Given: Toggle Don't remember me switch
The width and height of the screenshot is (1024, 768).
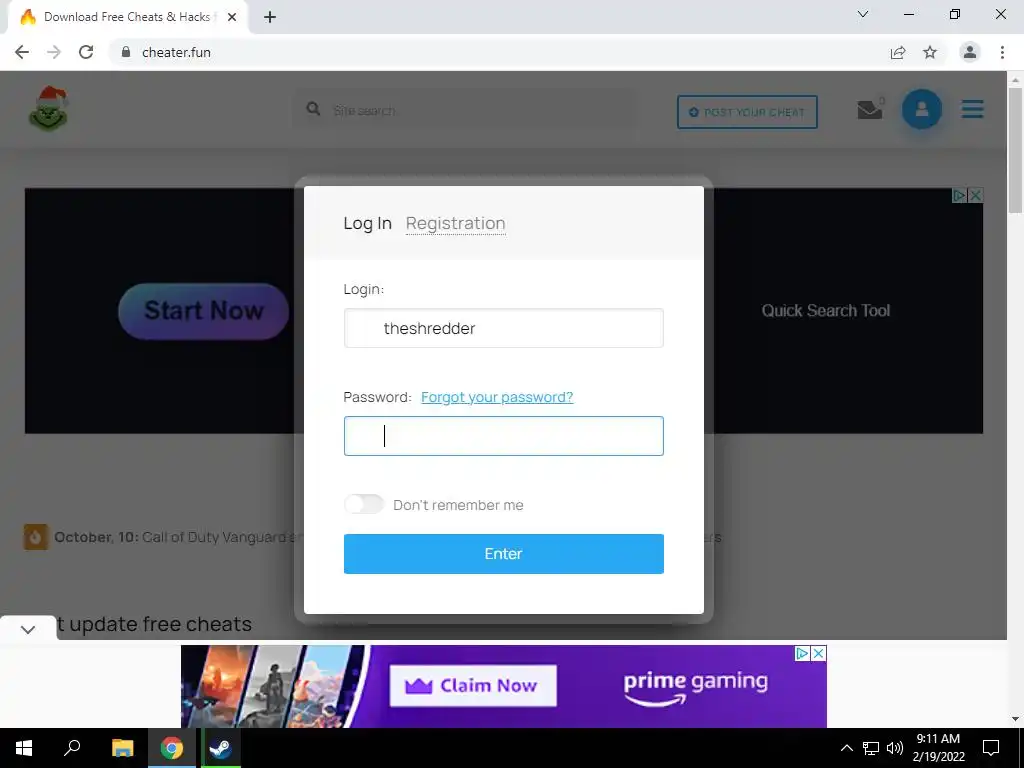Looking at the screenshot, I should 364,504.
